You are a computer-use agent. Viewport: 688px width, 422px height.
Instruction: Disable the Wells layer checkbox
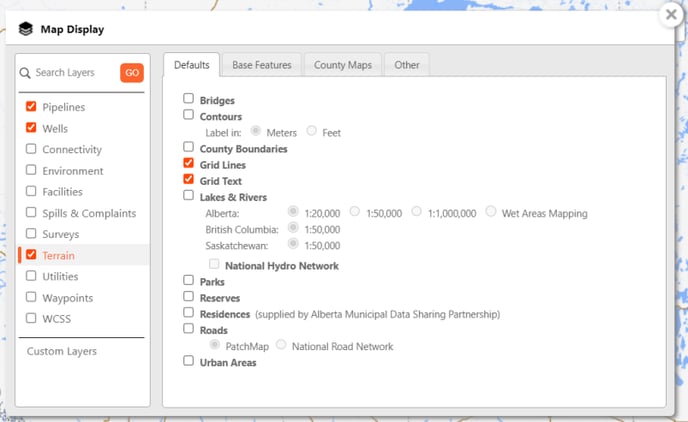[x=32, y=128]
